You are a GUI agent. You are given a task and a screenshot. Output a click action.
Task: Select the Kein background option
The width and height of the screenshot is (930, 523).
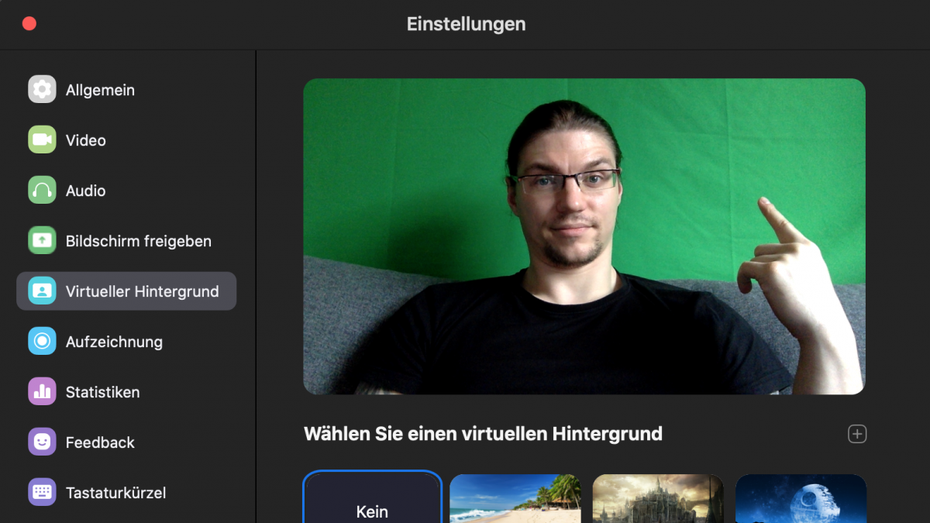click(x=372, y=498)
